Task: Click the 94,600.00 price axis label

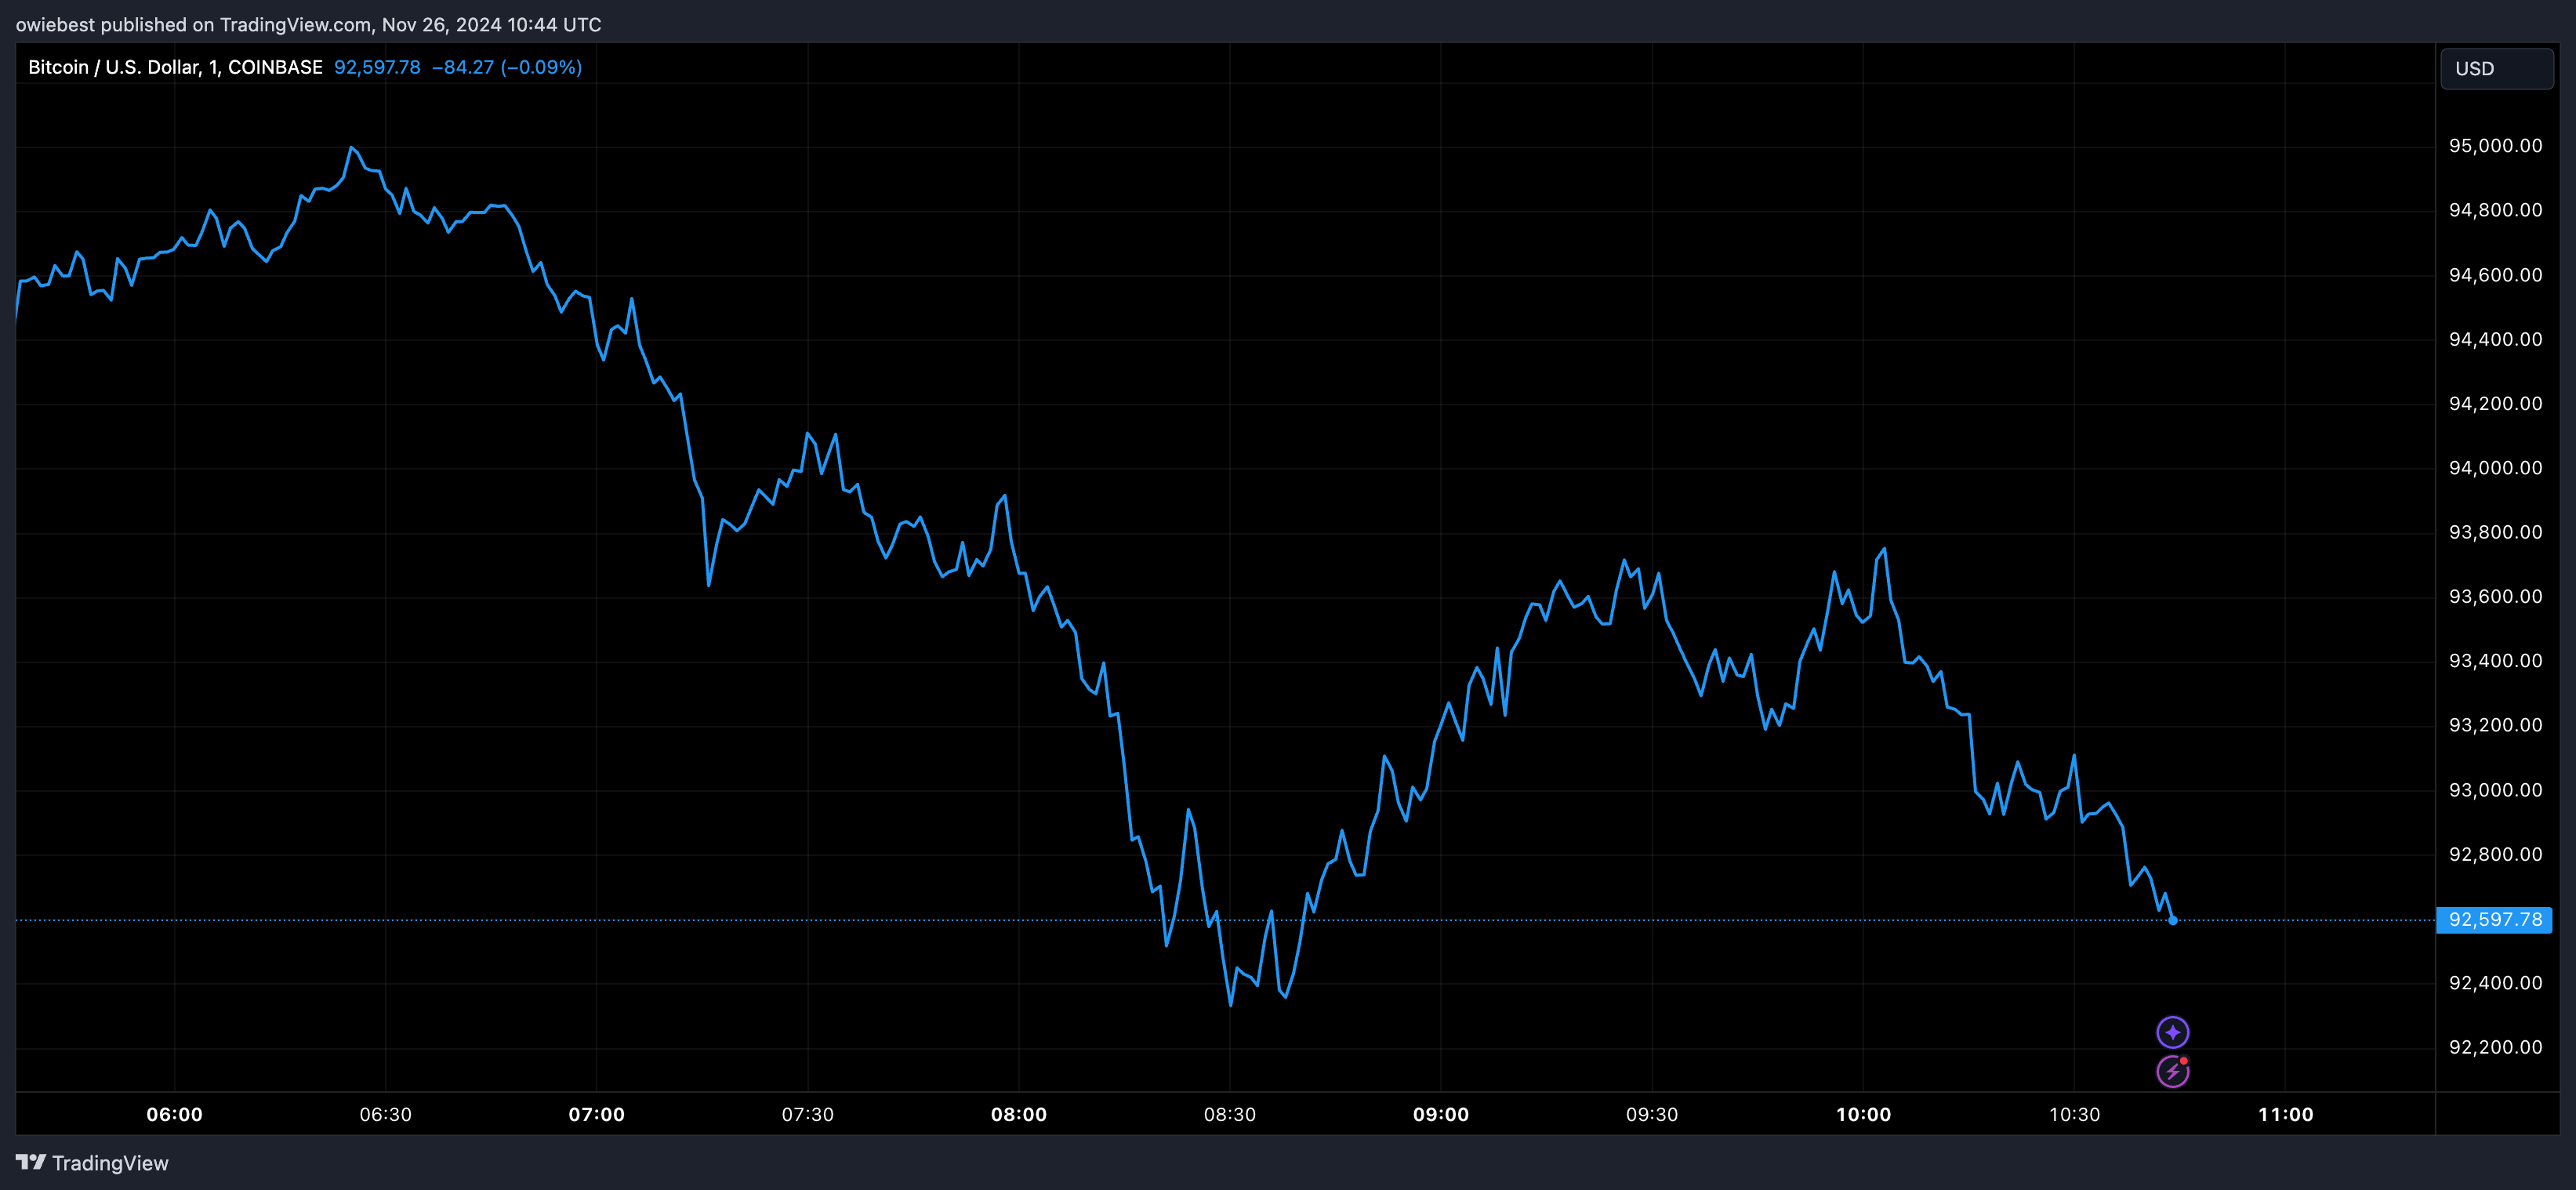Action: 2495,275
